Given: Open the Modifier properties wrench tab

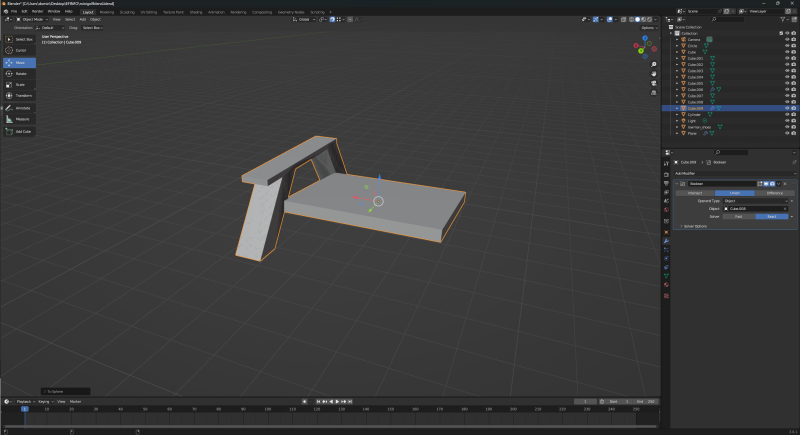Looking at the screenshot, I should point(666,241).
